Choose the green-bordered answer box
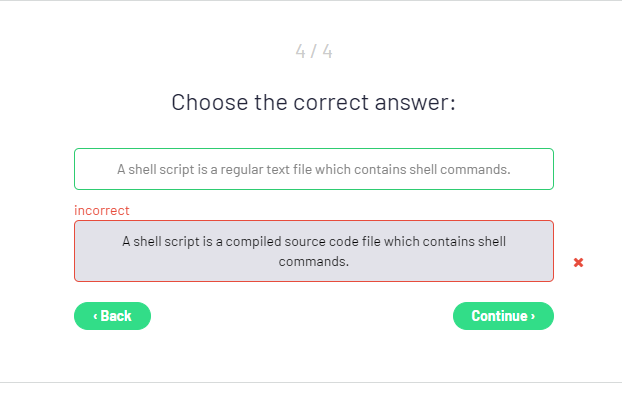The image size is (622, 394). click(x=314, y=169)
